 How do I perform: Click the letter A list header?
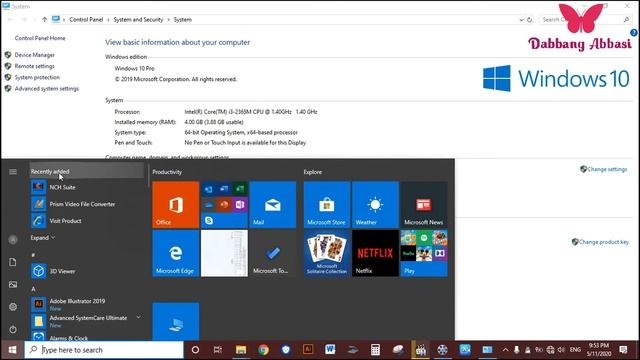[x=33, y=289]
